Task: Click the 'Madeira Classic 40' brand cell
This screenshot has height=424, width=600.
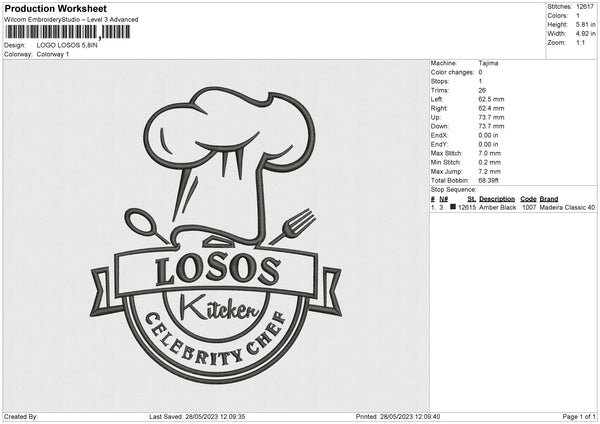Action: click(x=567, y=207)
